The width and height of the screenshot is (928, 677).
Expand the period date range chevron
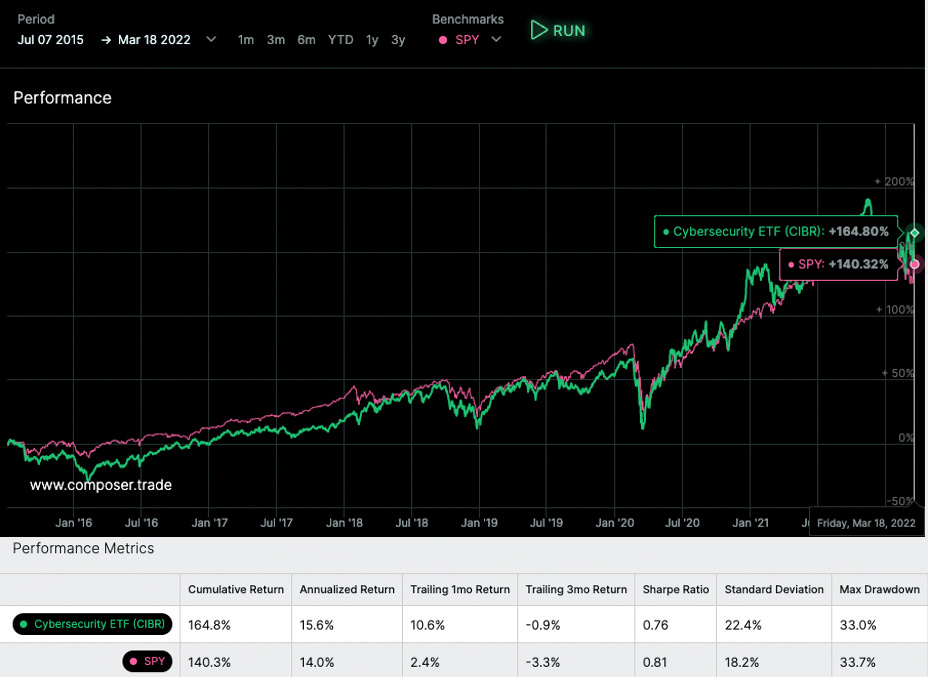tap(211, 40)
